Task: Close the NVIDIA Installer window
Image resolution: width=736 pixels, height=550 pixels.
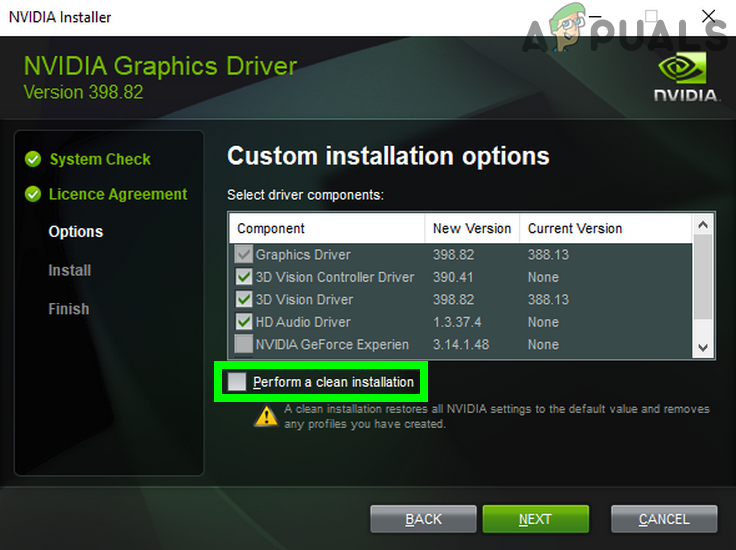Action: (x=708, y=16)
